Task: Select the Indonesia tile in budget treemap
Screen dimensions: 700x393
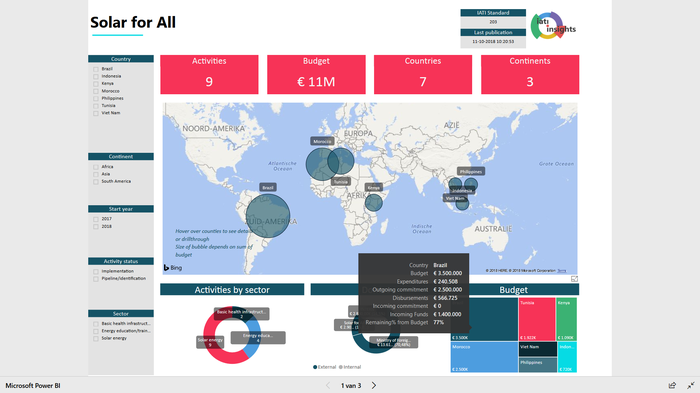Action: (x=567, y=357)
